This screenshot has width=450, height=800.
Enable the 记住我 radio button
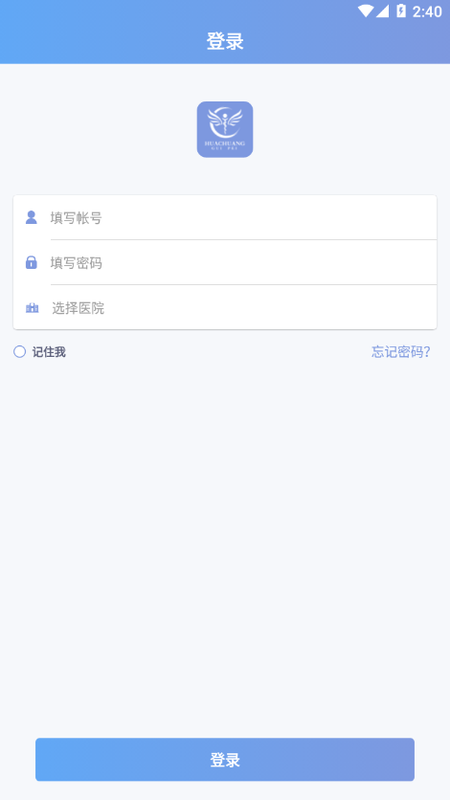[x=19, y=352]
